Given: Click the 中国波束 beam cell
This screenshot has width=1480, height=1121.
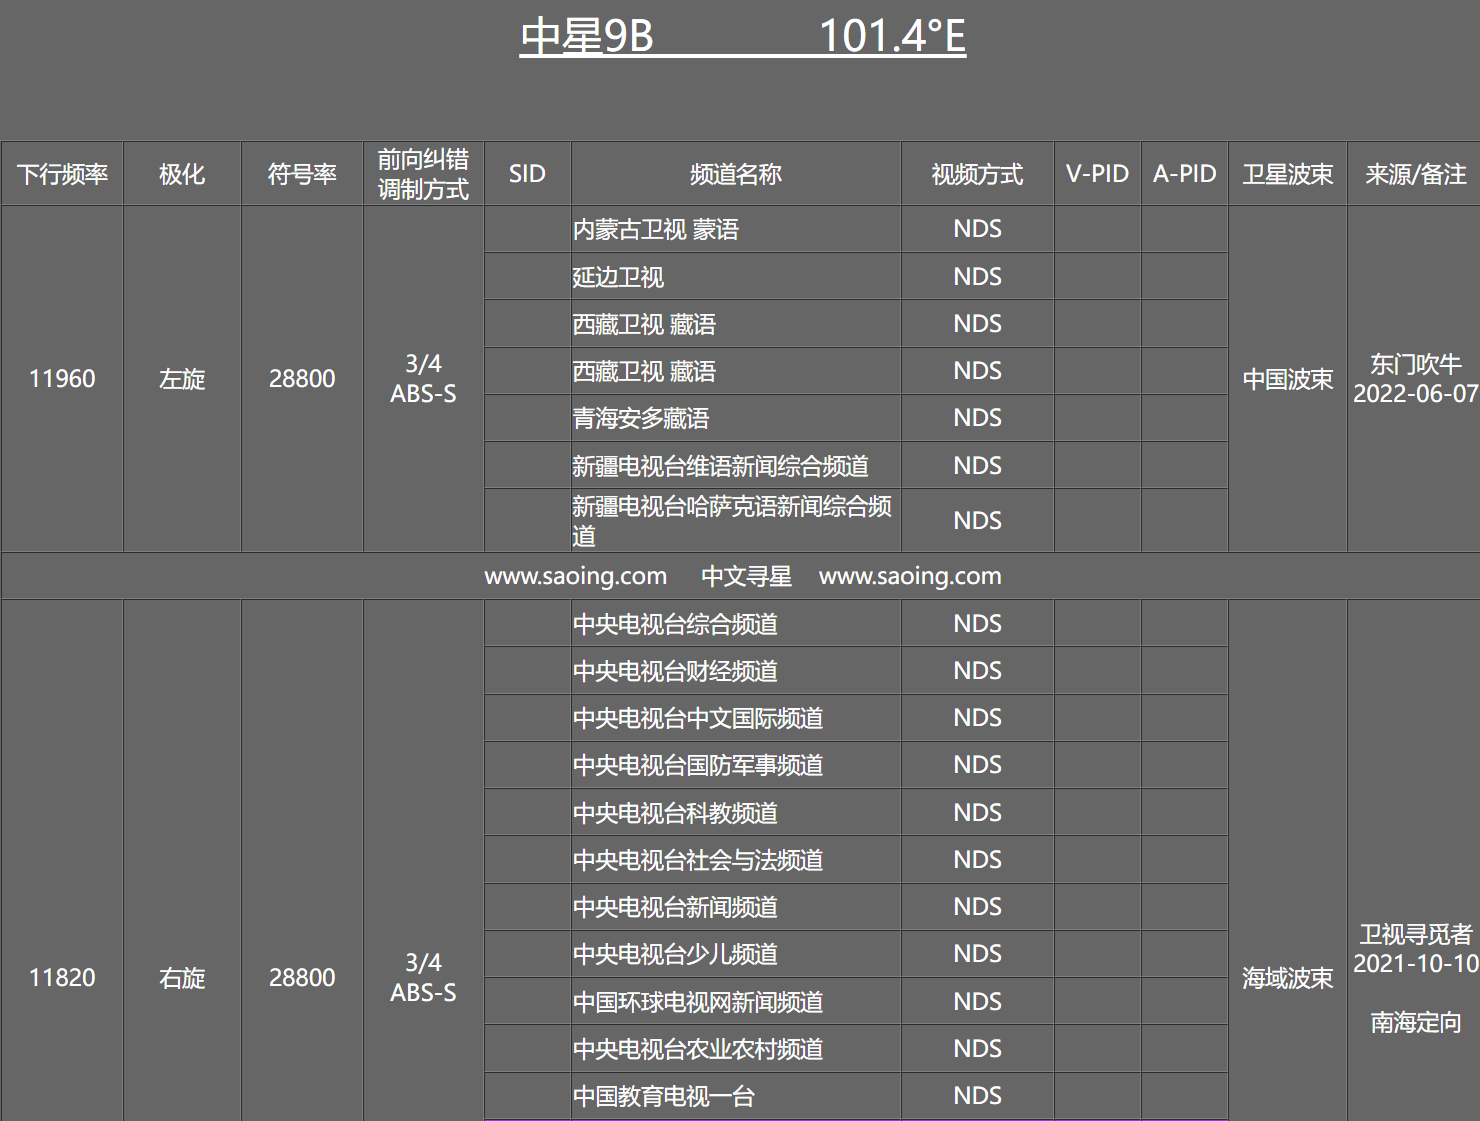Looking at the screenshot, I should coord(1287,379).
